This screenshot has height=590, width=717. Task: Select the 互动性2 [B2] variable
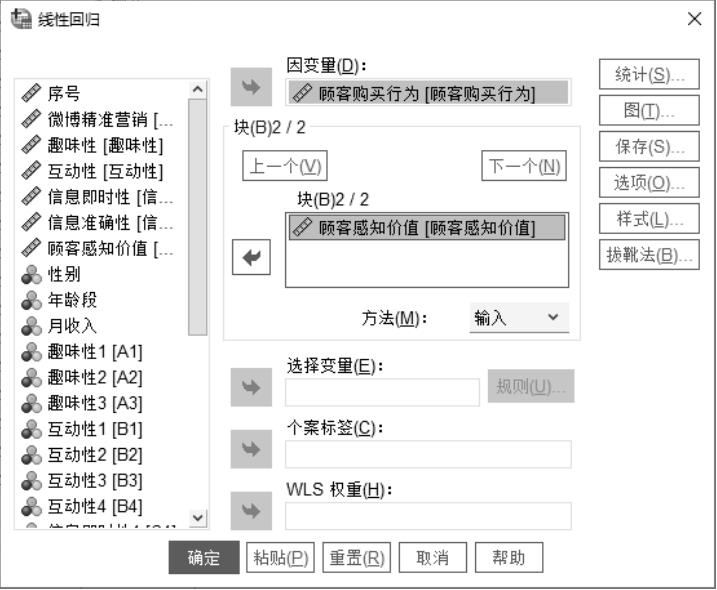coord(103,455)
